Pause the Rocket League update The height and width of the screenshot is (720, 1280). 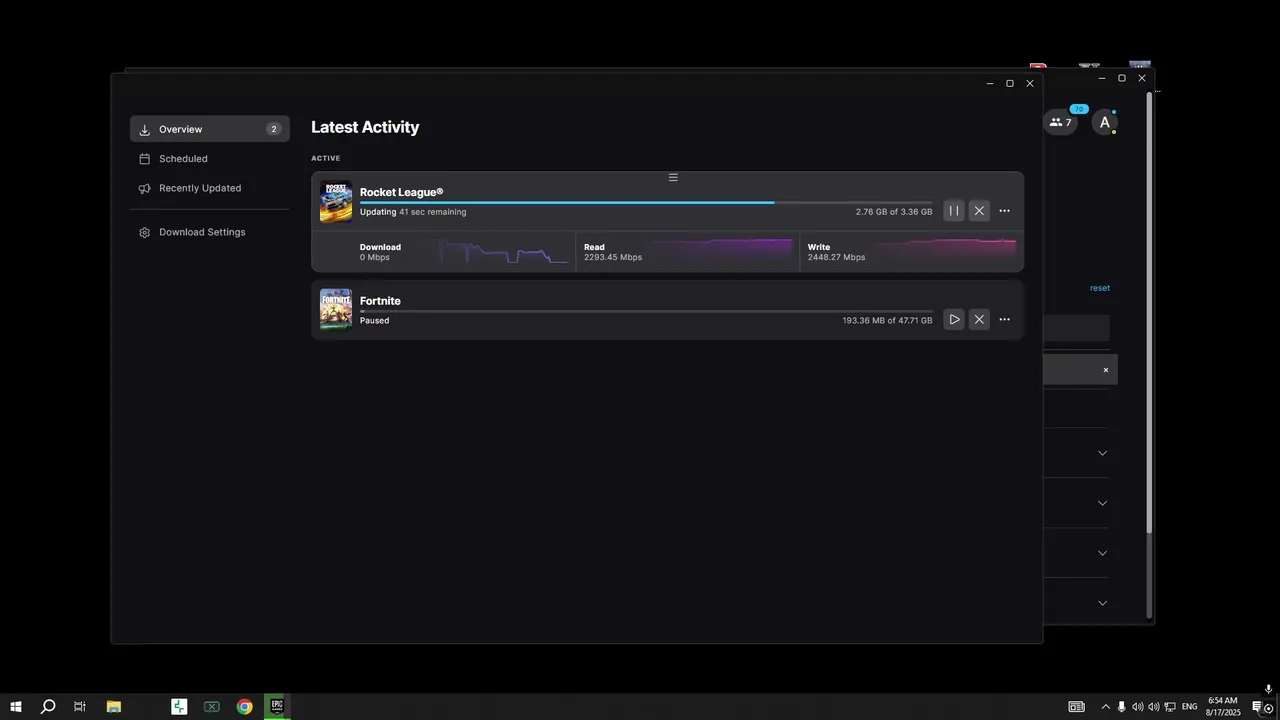pos(954,211)
